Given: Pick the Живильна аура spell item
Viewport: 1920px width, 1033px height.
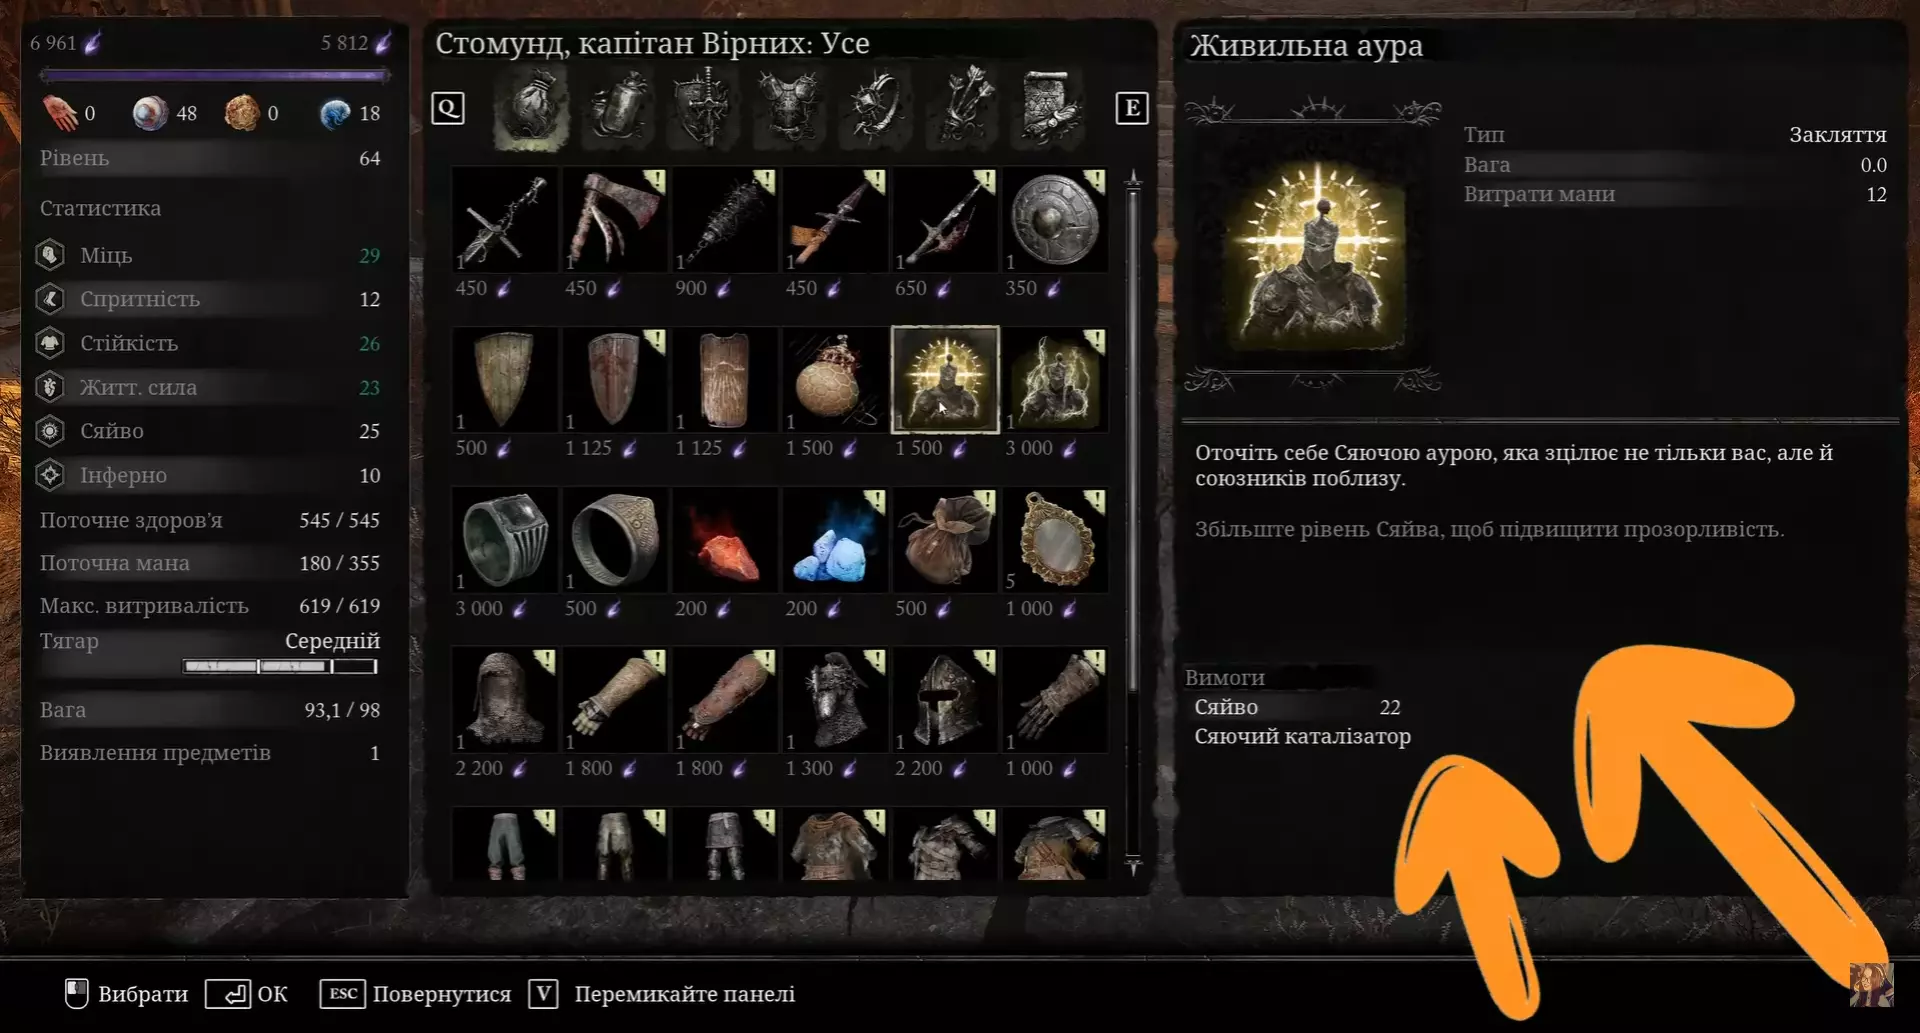Looking at the screenshot, I should pos(945,379).
